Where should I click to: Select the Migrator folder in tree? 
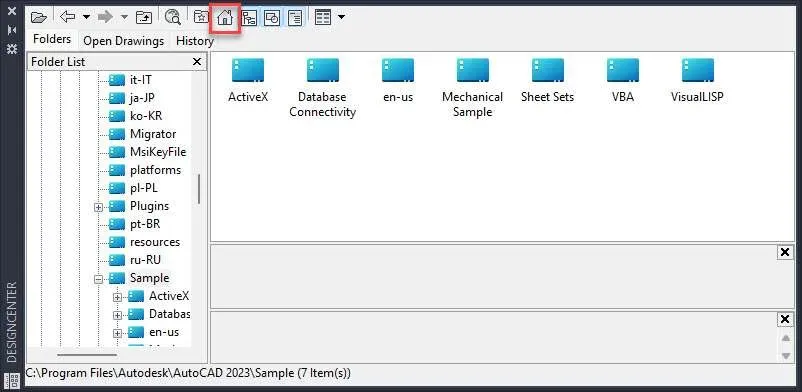click(x=142, y=134)
